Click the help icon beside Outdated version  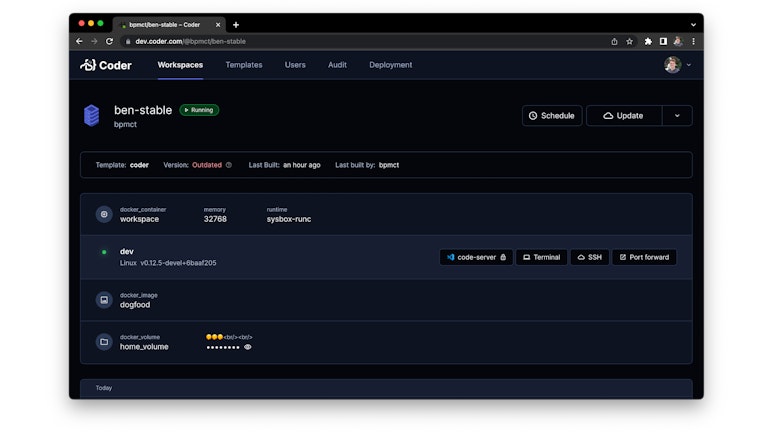coord(229,165)
